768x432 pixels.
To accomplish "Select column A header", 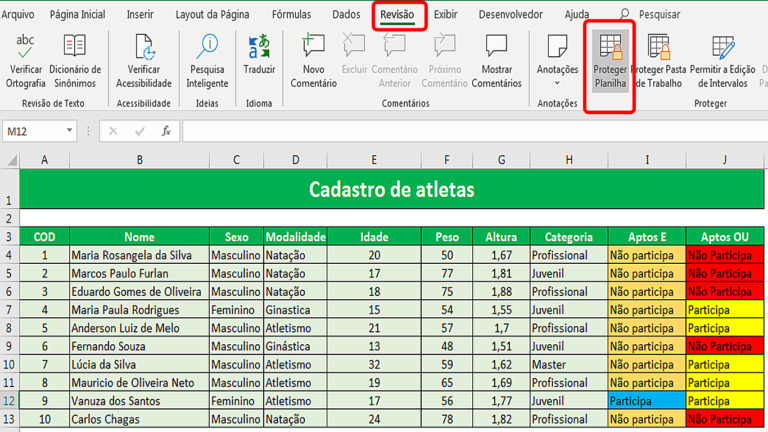I will click(45, 160).
